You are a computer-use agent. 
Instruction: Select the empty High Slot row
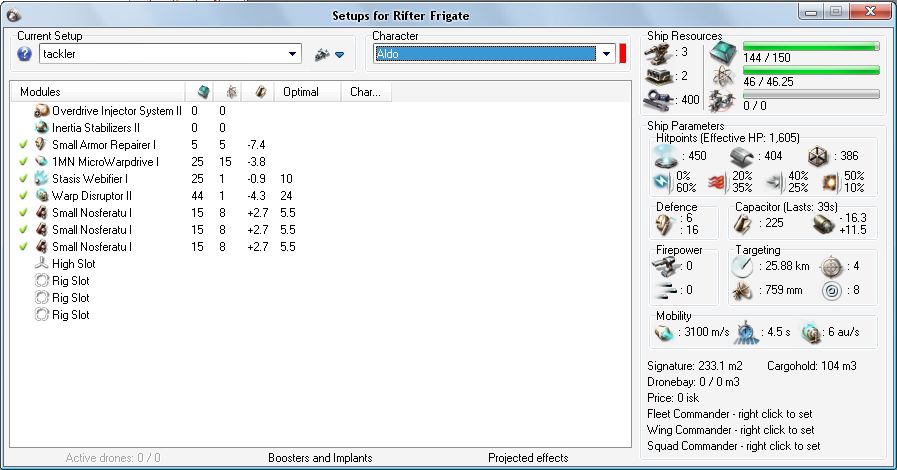click(320, 264)
